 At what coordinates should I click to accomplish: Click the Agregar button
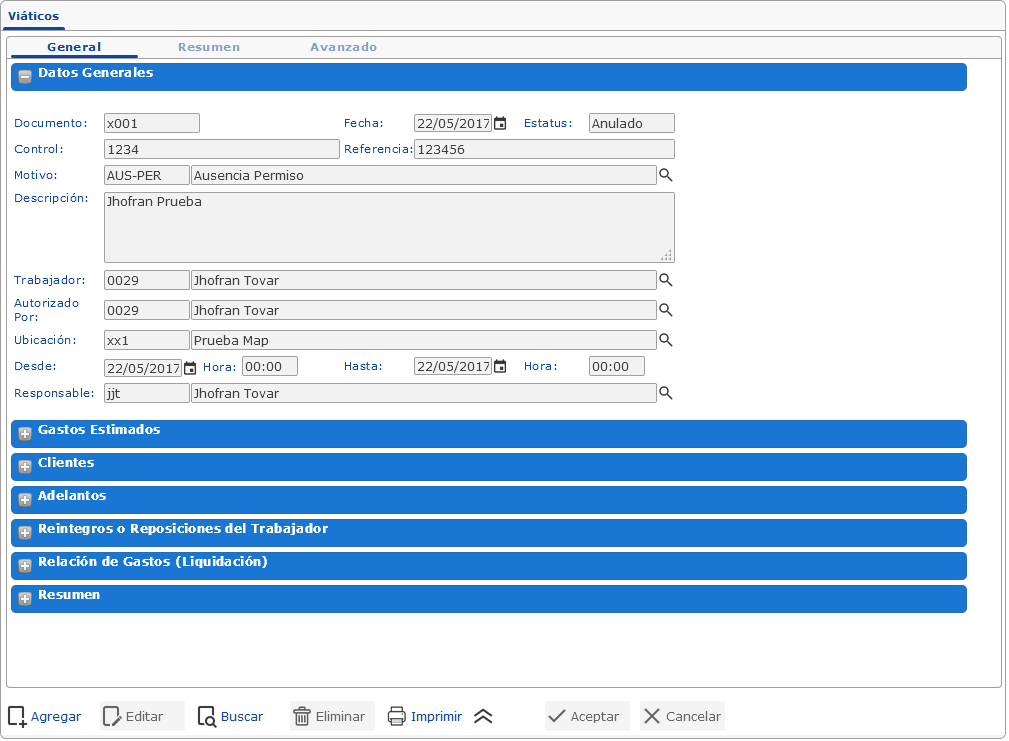coord(45,716)
